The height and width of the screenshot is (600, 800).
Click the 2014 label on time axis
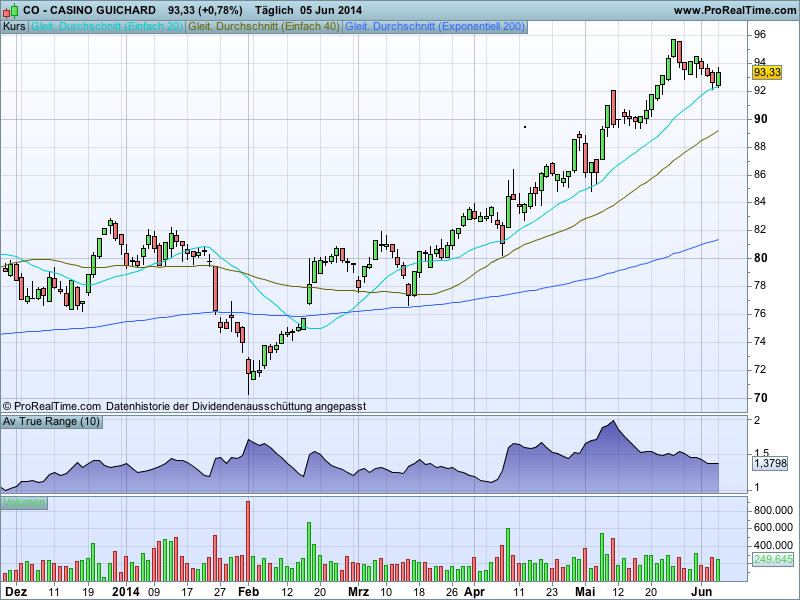pyautogui.click(x=126, y=592)
